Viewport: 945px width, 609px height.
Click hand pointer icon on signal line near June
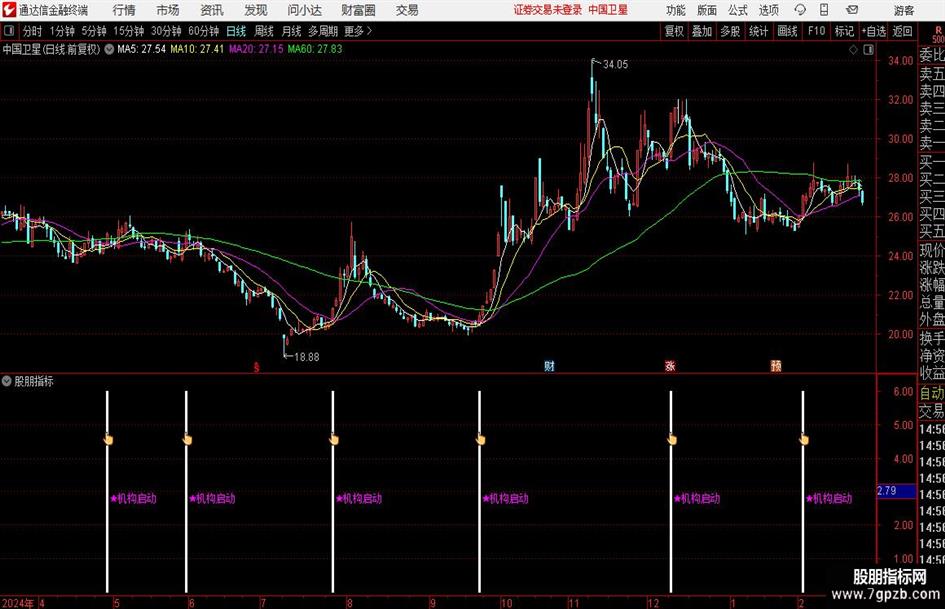(x=187, y=439)
